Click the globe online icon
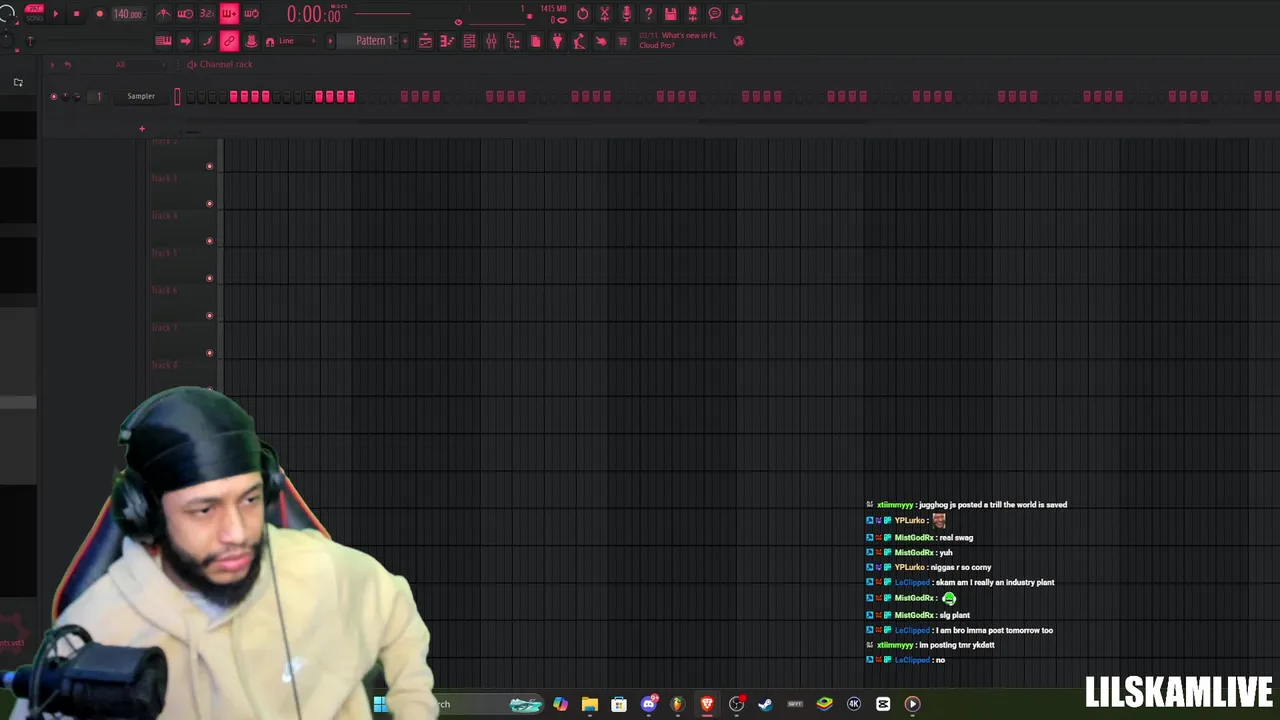The image size is (1280, 720). pos(739,41)
